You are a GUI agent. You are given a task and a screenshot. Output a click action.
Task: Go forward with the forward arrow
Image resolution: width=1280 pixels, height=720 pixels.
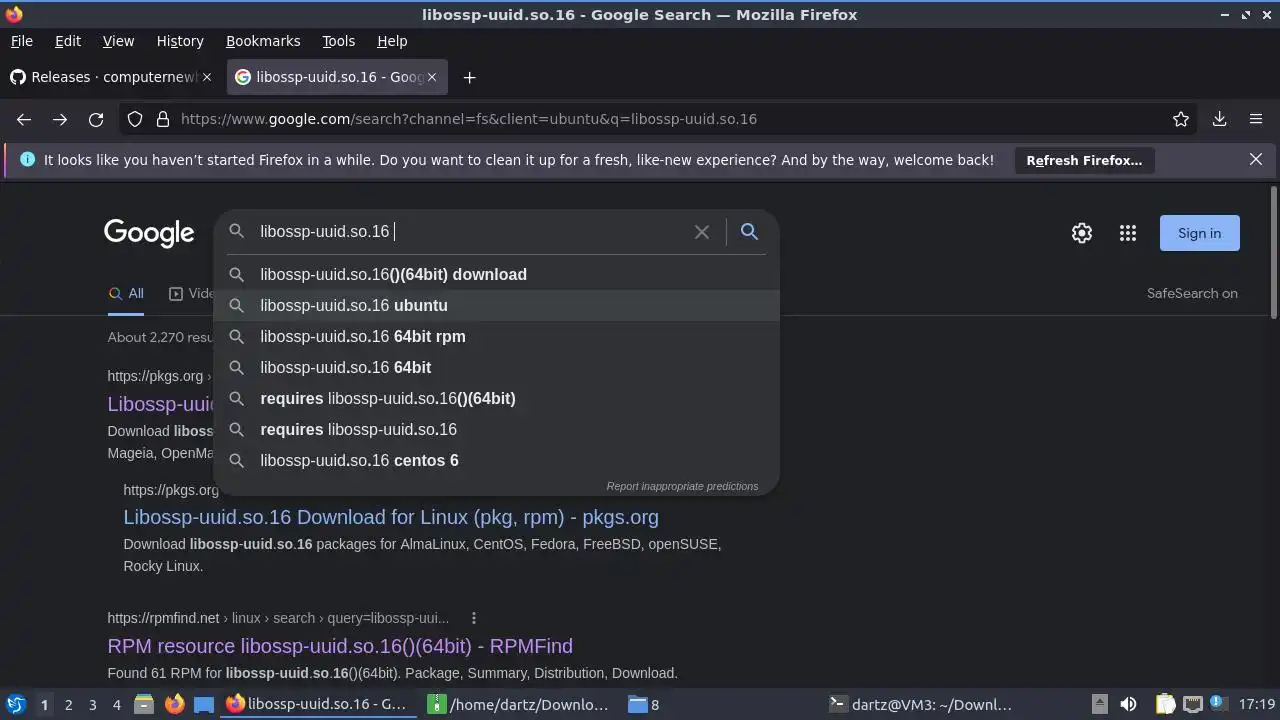pyautogui.click(x=60, y=119)
